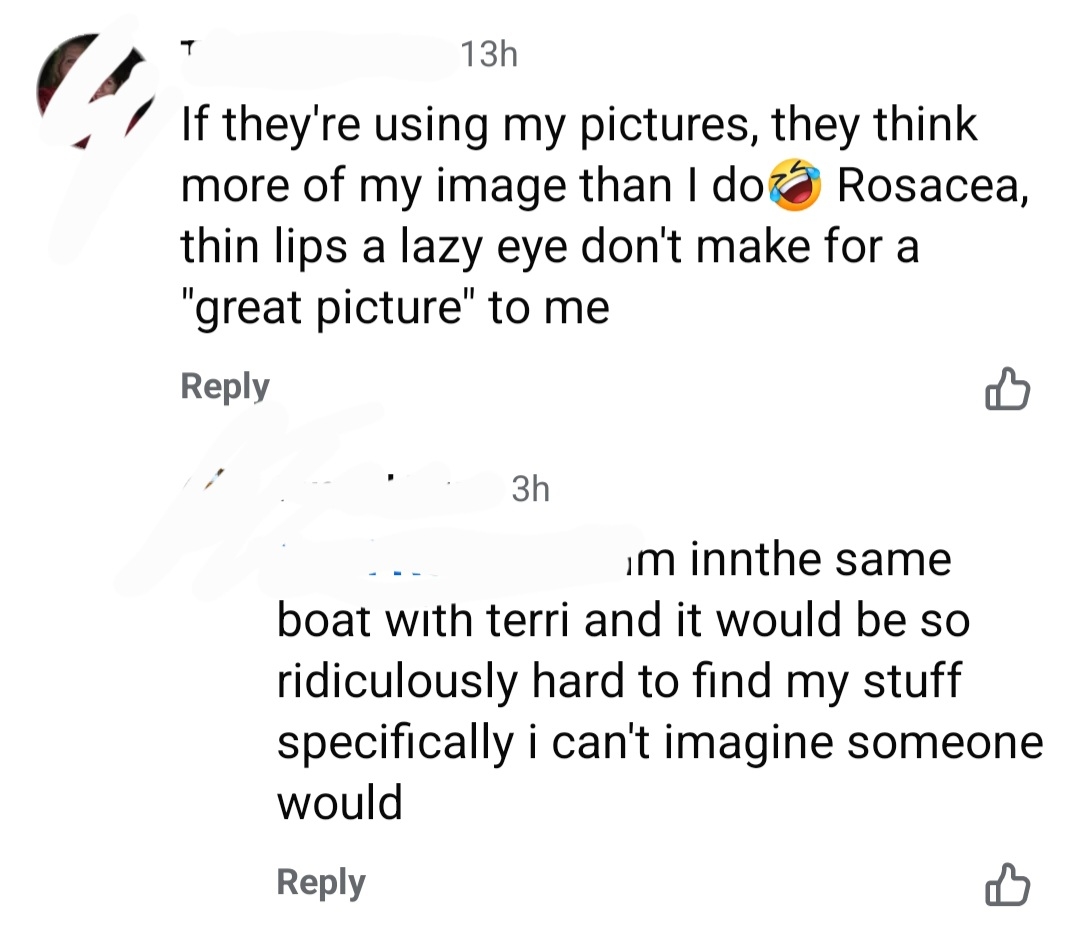
Task: Like the reply mentioning same boat with terri
Action: [x=1006, y=885]
